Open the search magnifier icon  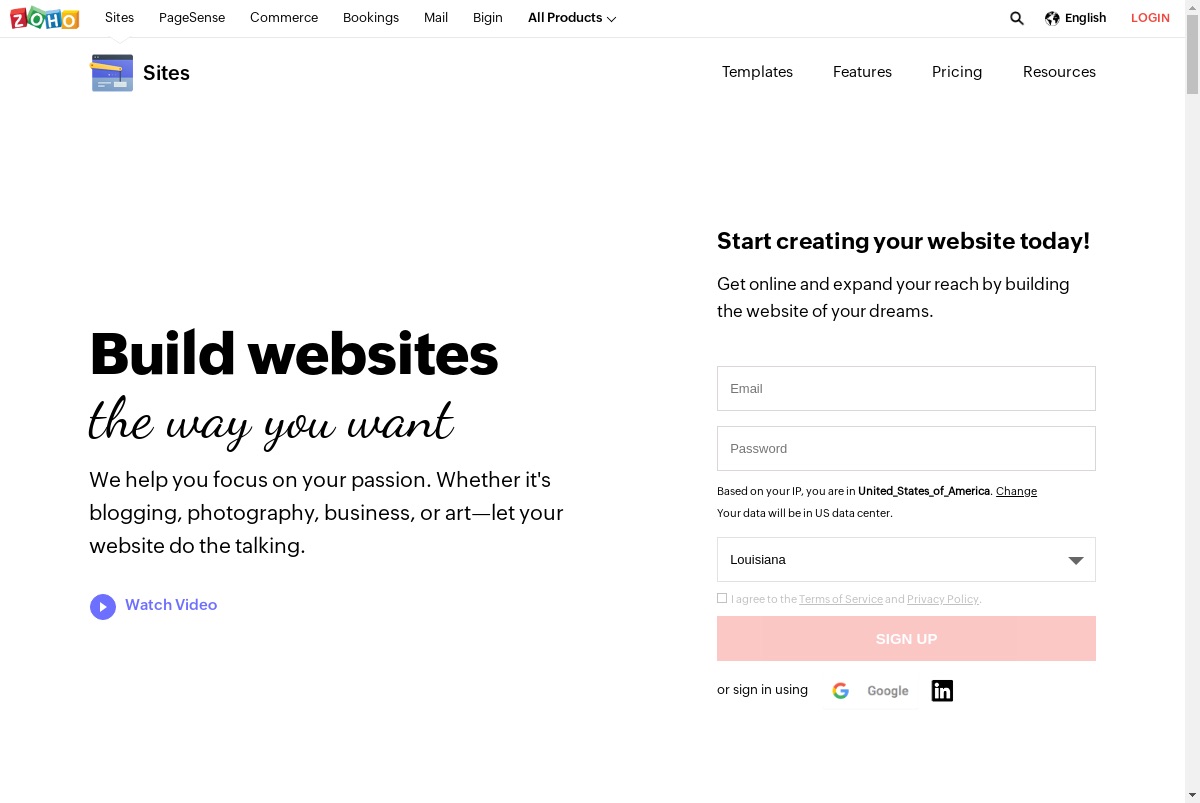pyautogui.click(x=1017, y=18)
